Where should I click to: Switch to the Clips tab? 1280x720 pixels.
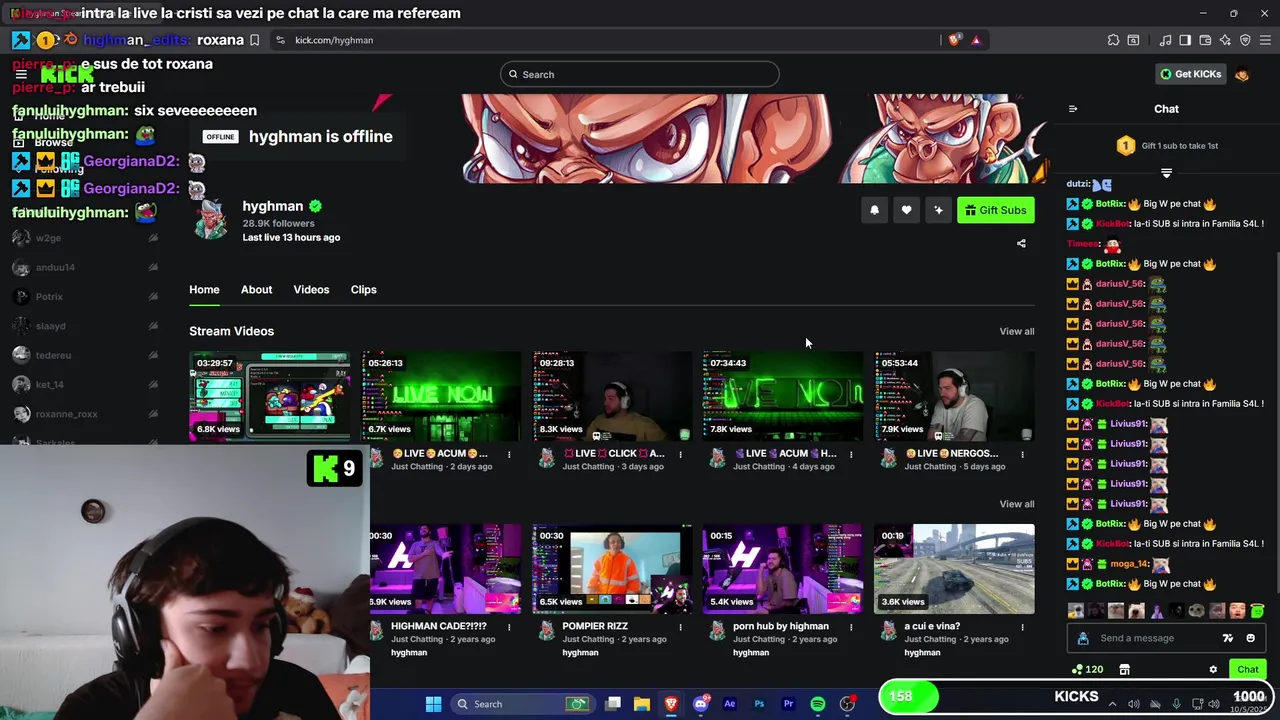click(363, 289)
